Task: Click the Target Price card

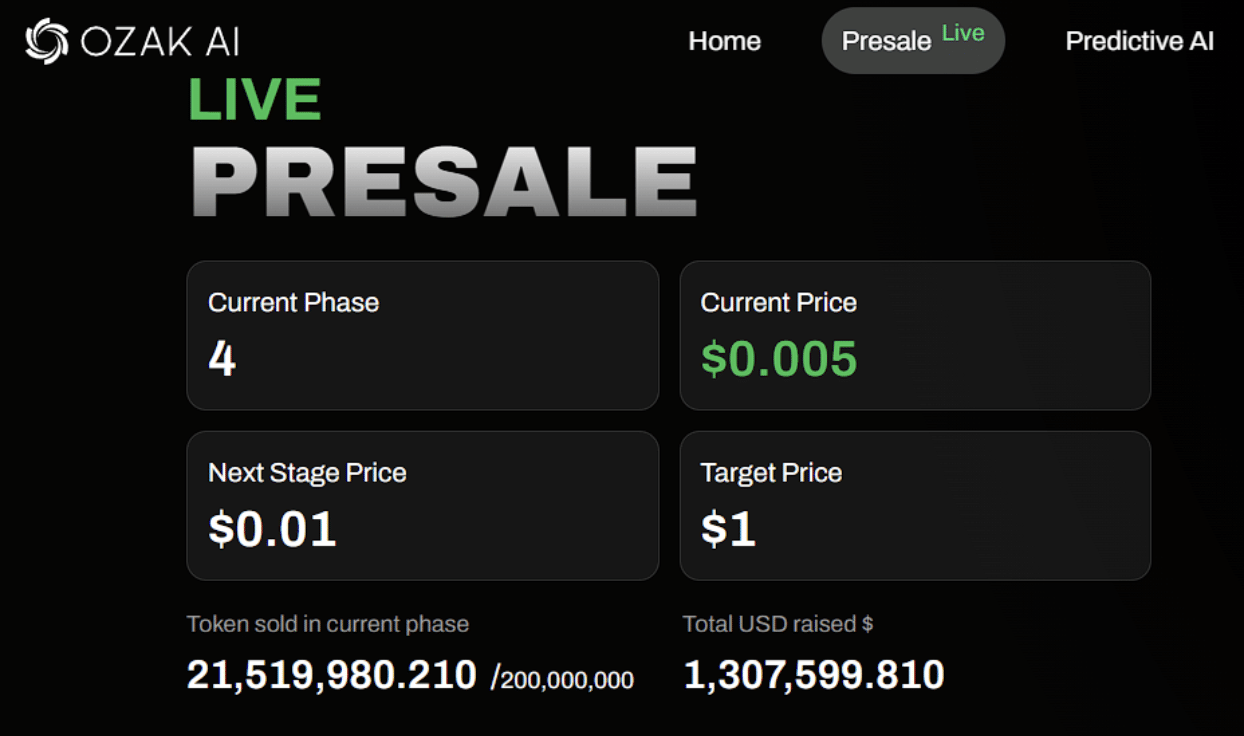Action: point(915,505)
